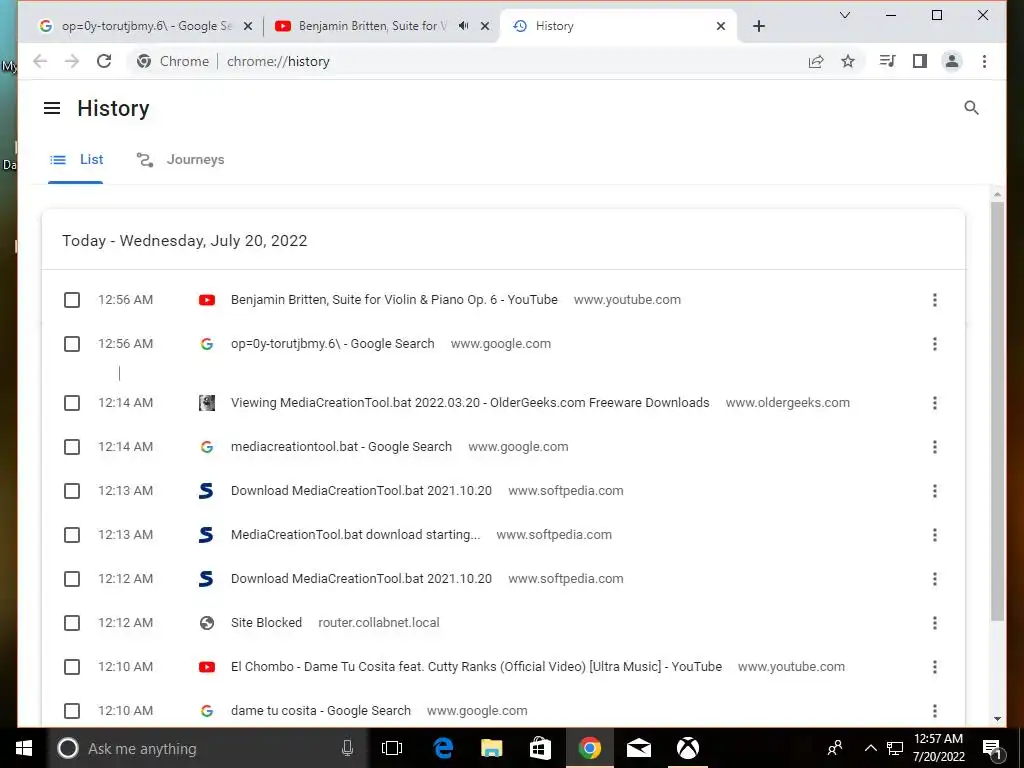Viewport: 1024px width, 768px height.
Task: Open actions menu for Benjamin Britten entry
Action: (935, 300)
